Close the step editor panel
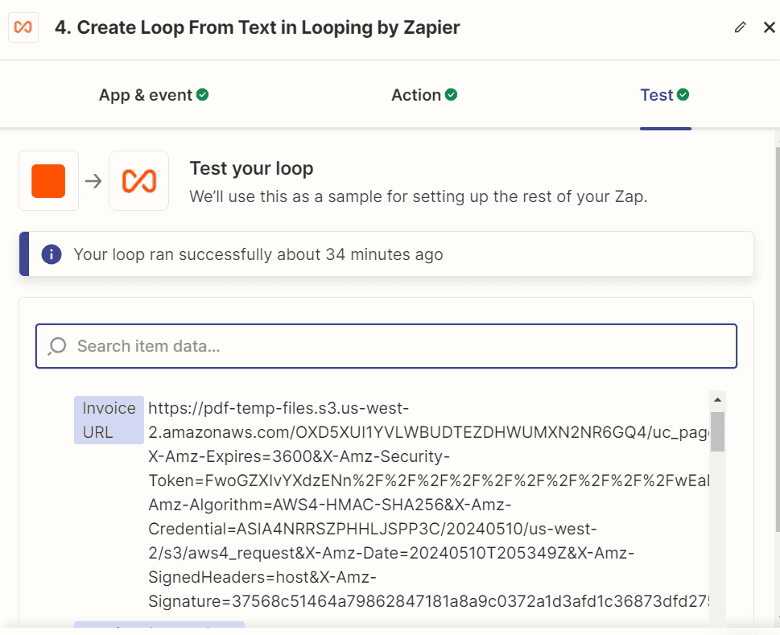The width and height of the screenshot is (780, 635). tap(769, 27)
